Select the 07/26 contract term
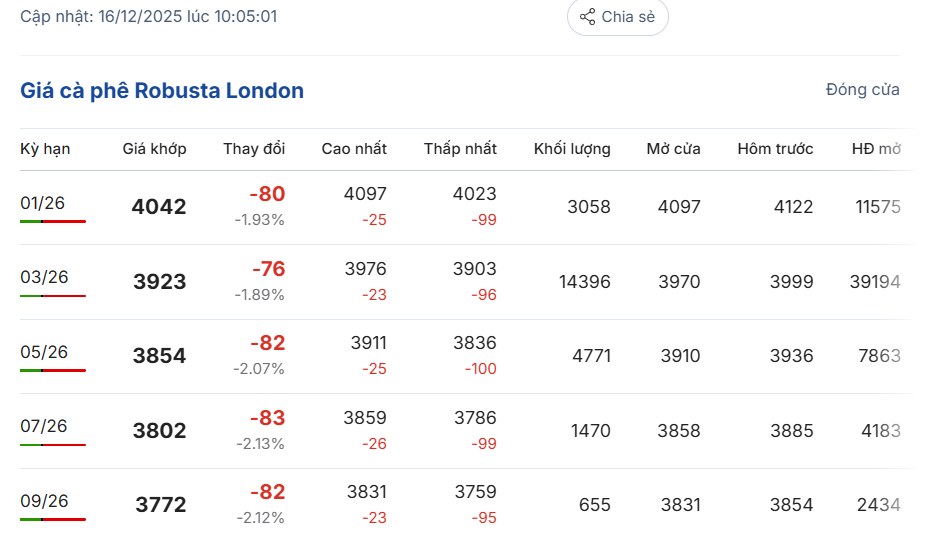The height and width of the screenshot is (541, 925). [44, 426]
